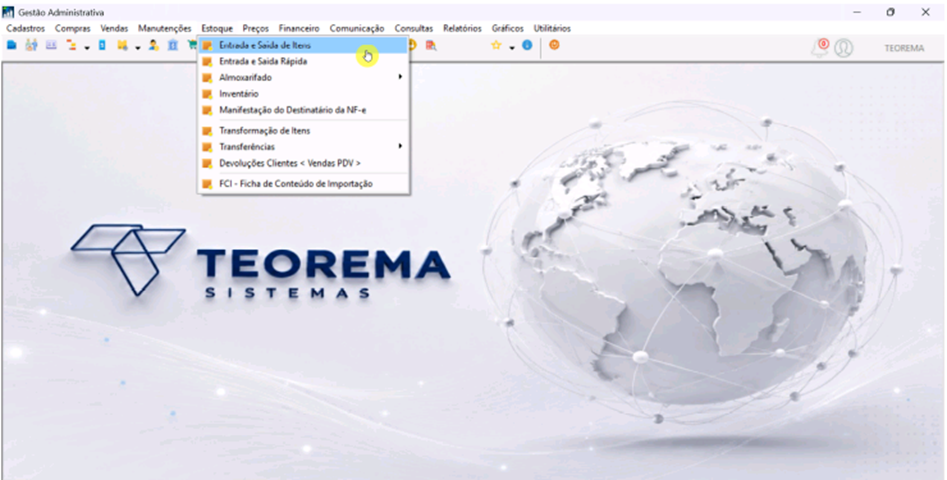Select FCI - Ficha de Conteúdo de Importação
This screenshot has width=947, height=480.
[304, 184]
